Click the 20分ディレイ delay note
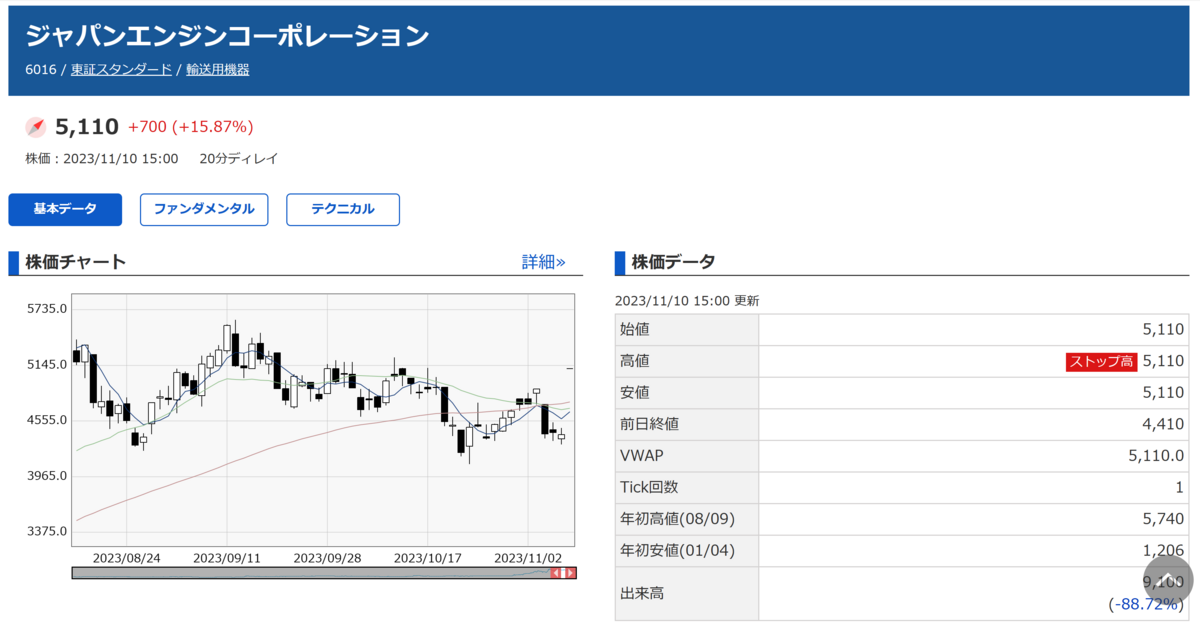The image size is (1200, 627). tap(239, 158)
